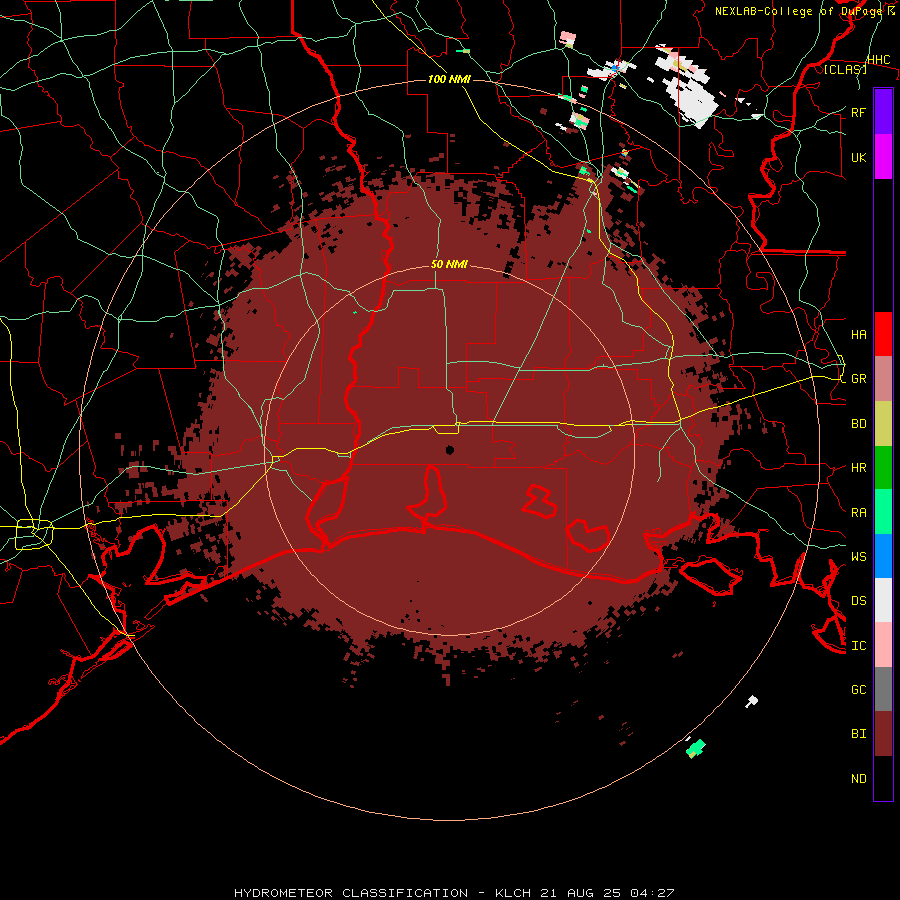Click the green rain echo offshore southeast

click(696, 748)
